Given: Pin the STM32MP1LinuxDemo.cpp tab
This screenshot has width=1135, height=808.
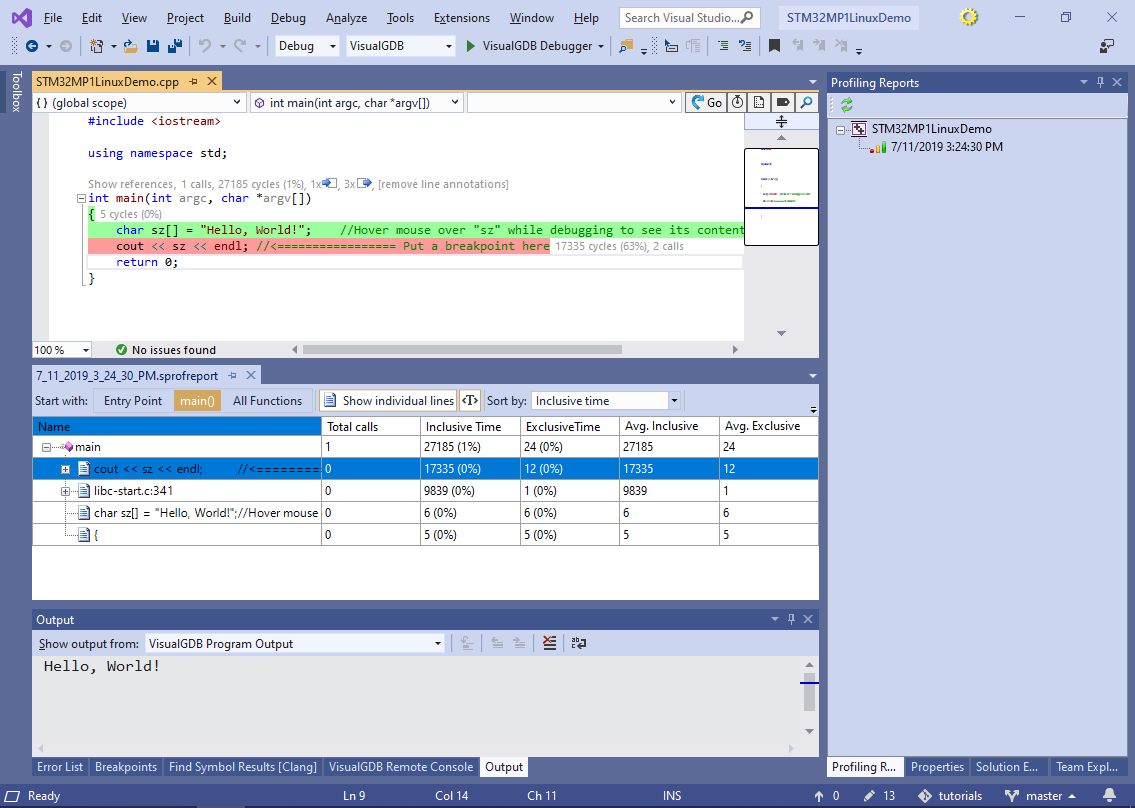Looking at the screenshot, I should click(x=193, y=82).
